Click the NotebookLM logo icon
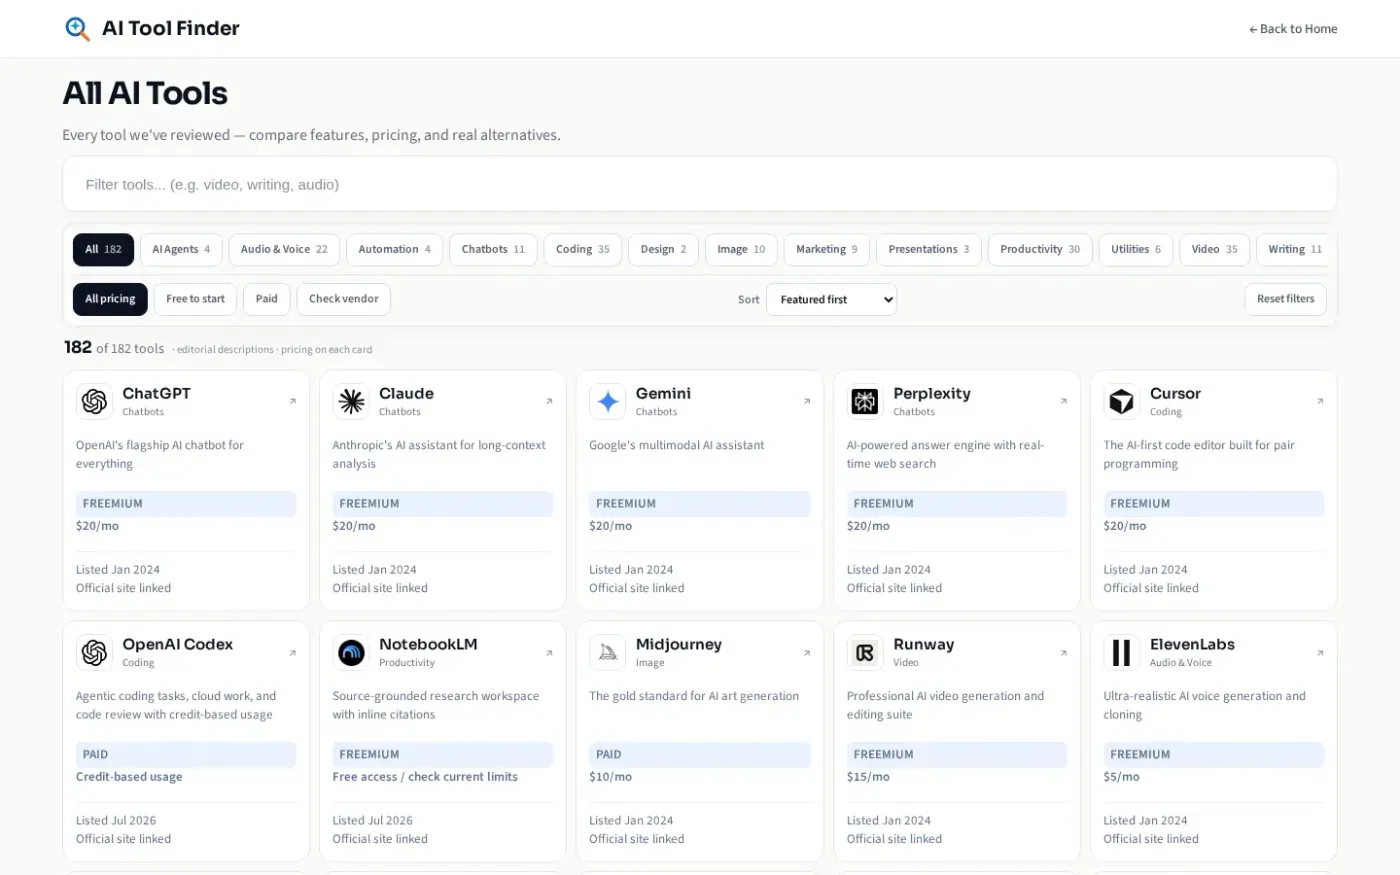1400x875 pixels. pos(351,653)
